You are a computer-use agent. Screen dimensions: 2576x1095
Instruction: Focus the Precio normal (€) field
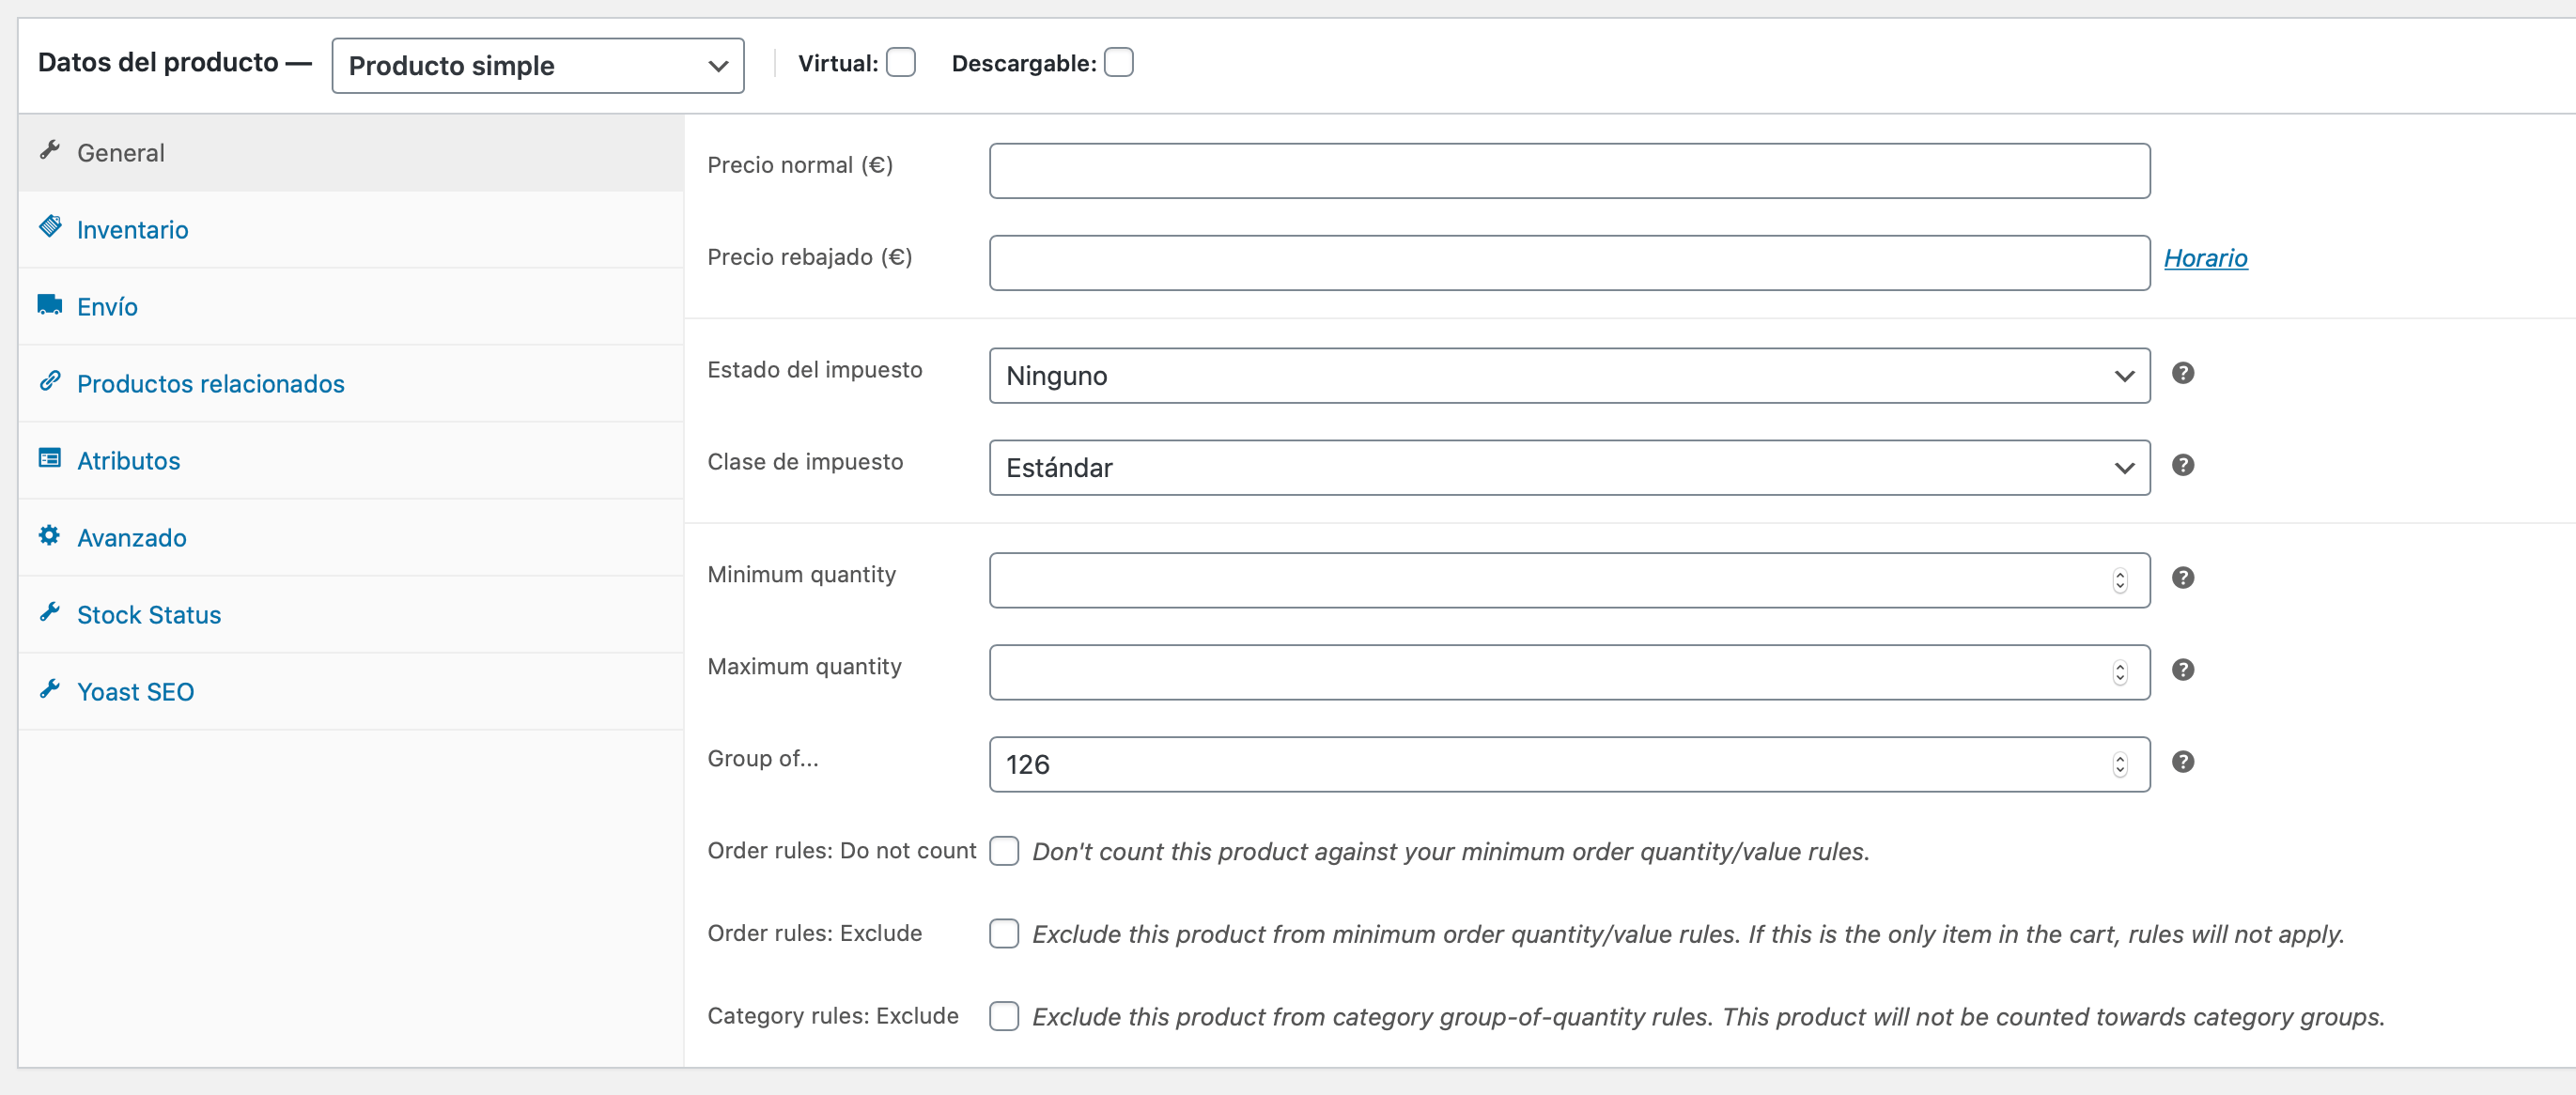click(1569, 171)
